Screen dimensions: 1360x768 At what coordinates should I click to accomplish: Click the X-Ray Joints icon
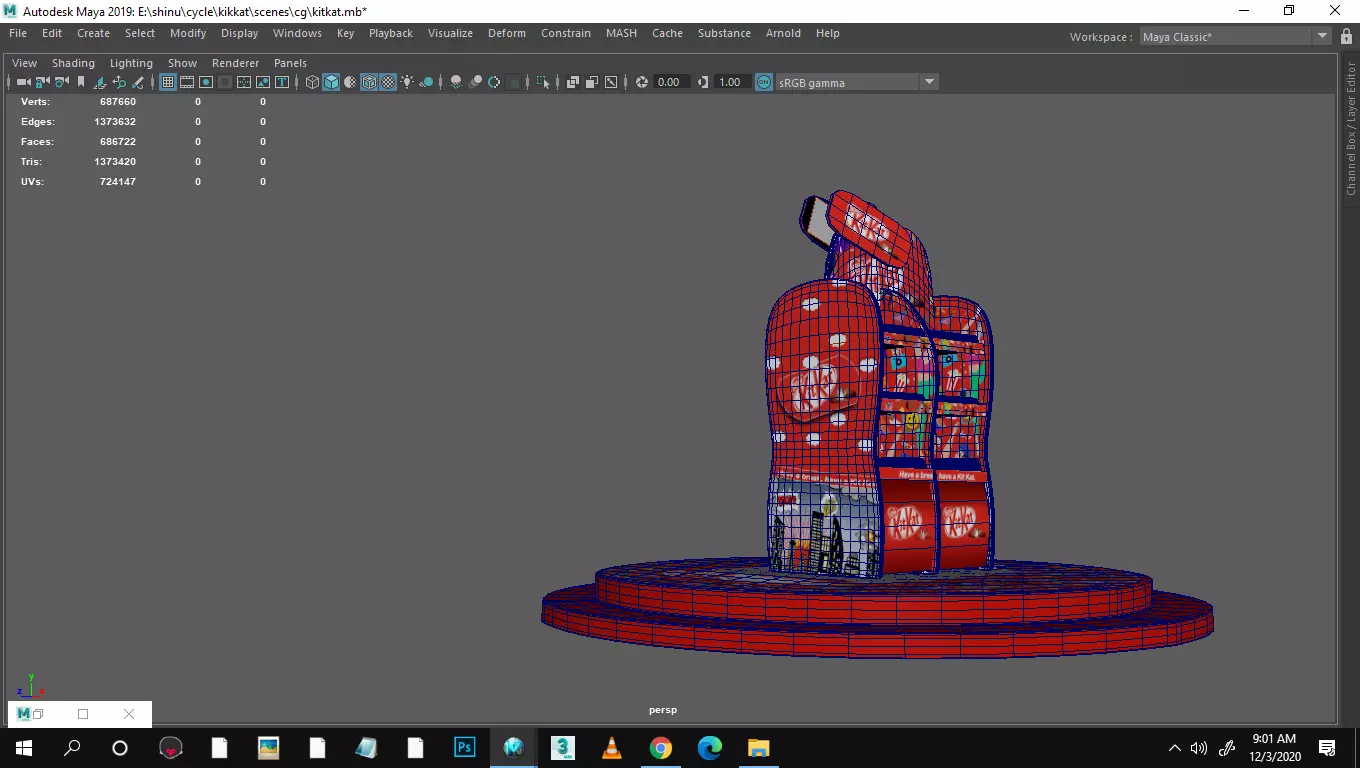pyautogui.click(x=611, y=82)
